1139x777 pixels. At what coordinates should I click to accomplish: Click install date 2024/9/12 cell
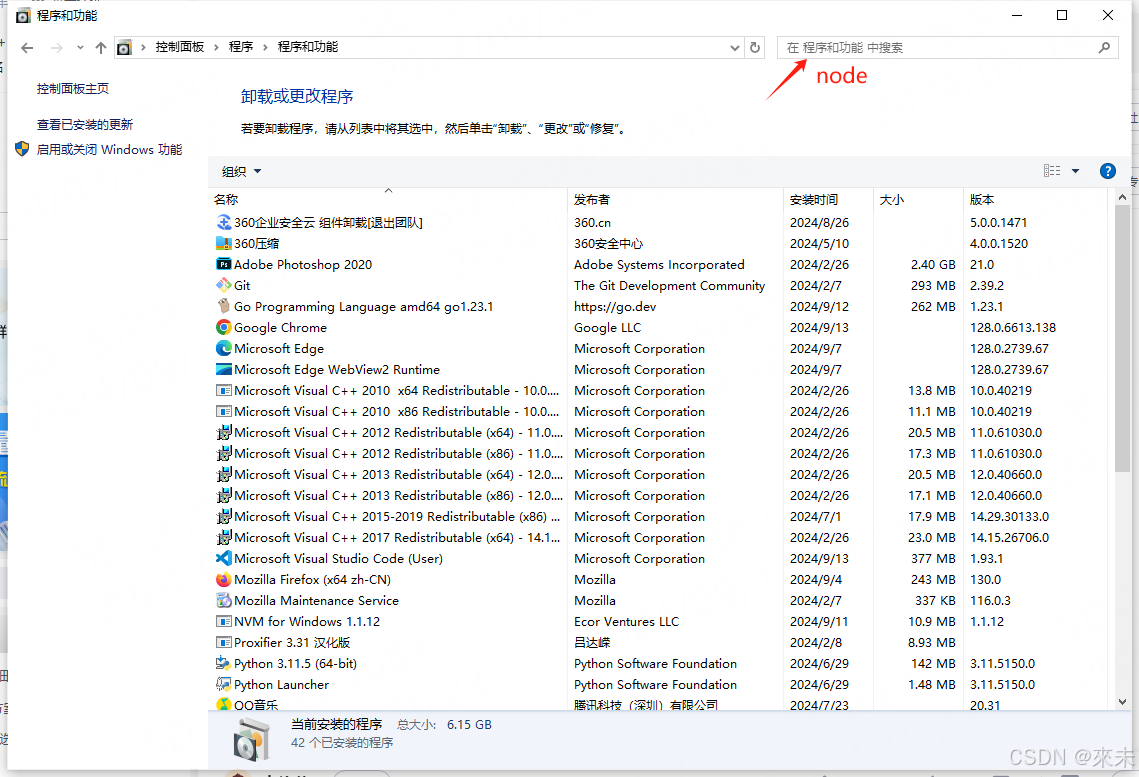[x=819, y=306]
